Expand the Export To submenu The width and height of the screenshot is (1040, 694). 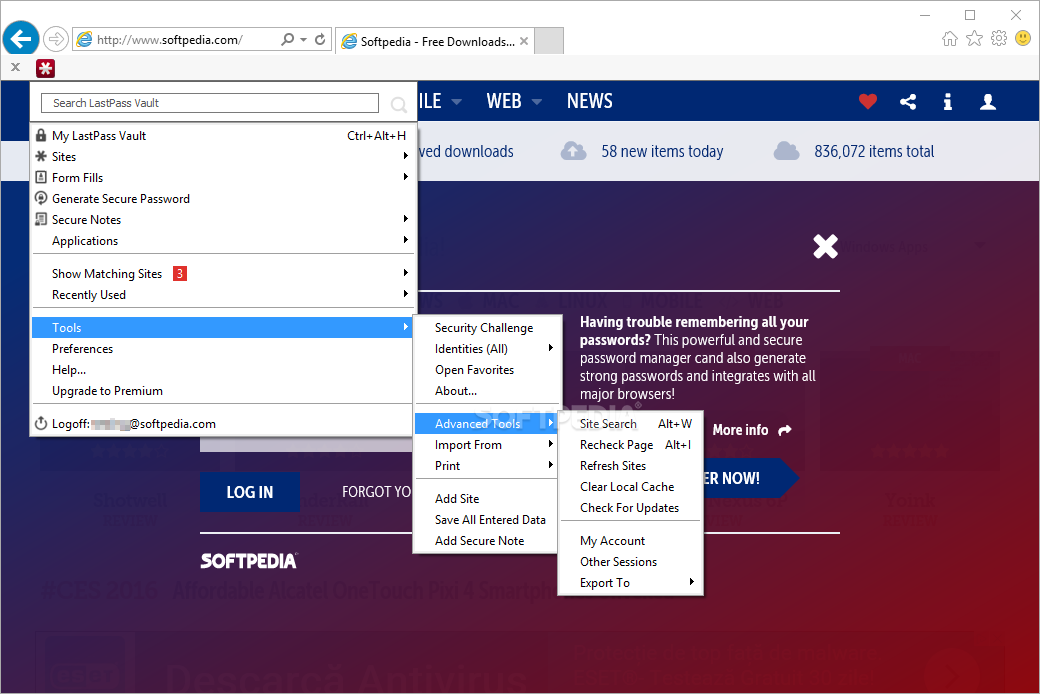[631, 583]
